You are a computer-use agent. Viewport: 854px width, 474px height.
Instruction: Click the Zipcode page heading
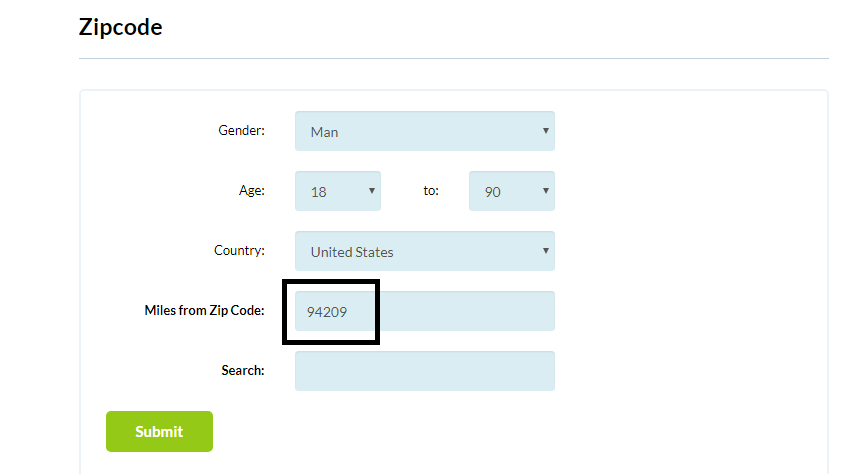120,27
